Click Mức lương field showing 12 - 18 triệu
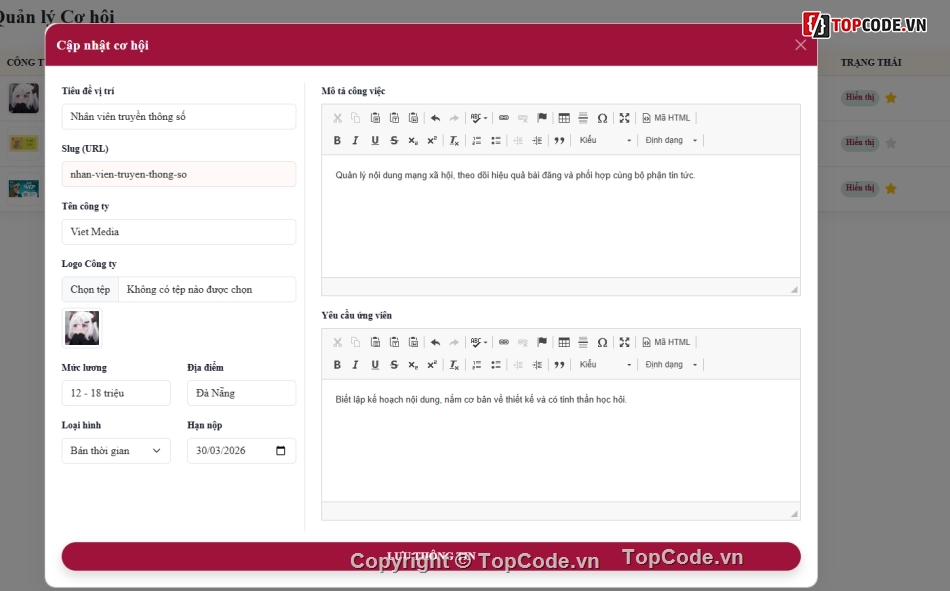The image size is (950, 591). [116, 393]
